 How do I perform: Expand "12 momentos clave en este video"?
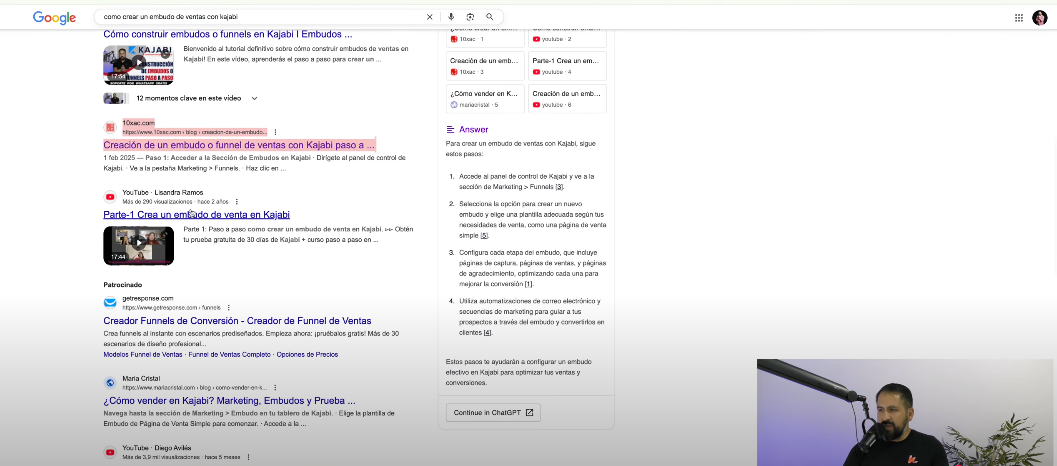click(x=254, y=98)
